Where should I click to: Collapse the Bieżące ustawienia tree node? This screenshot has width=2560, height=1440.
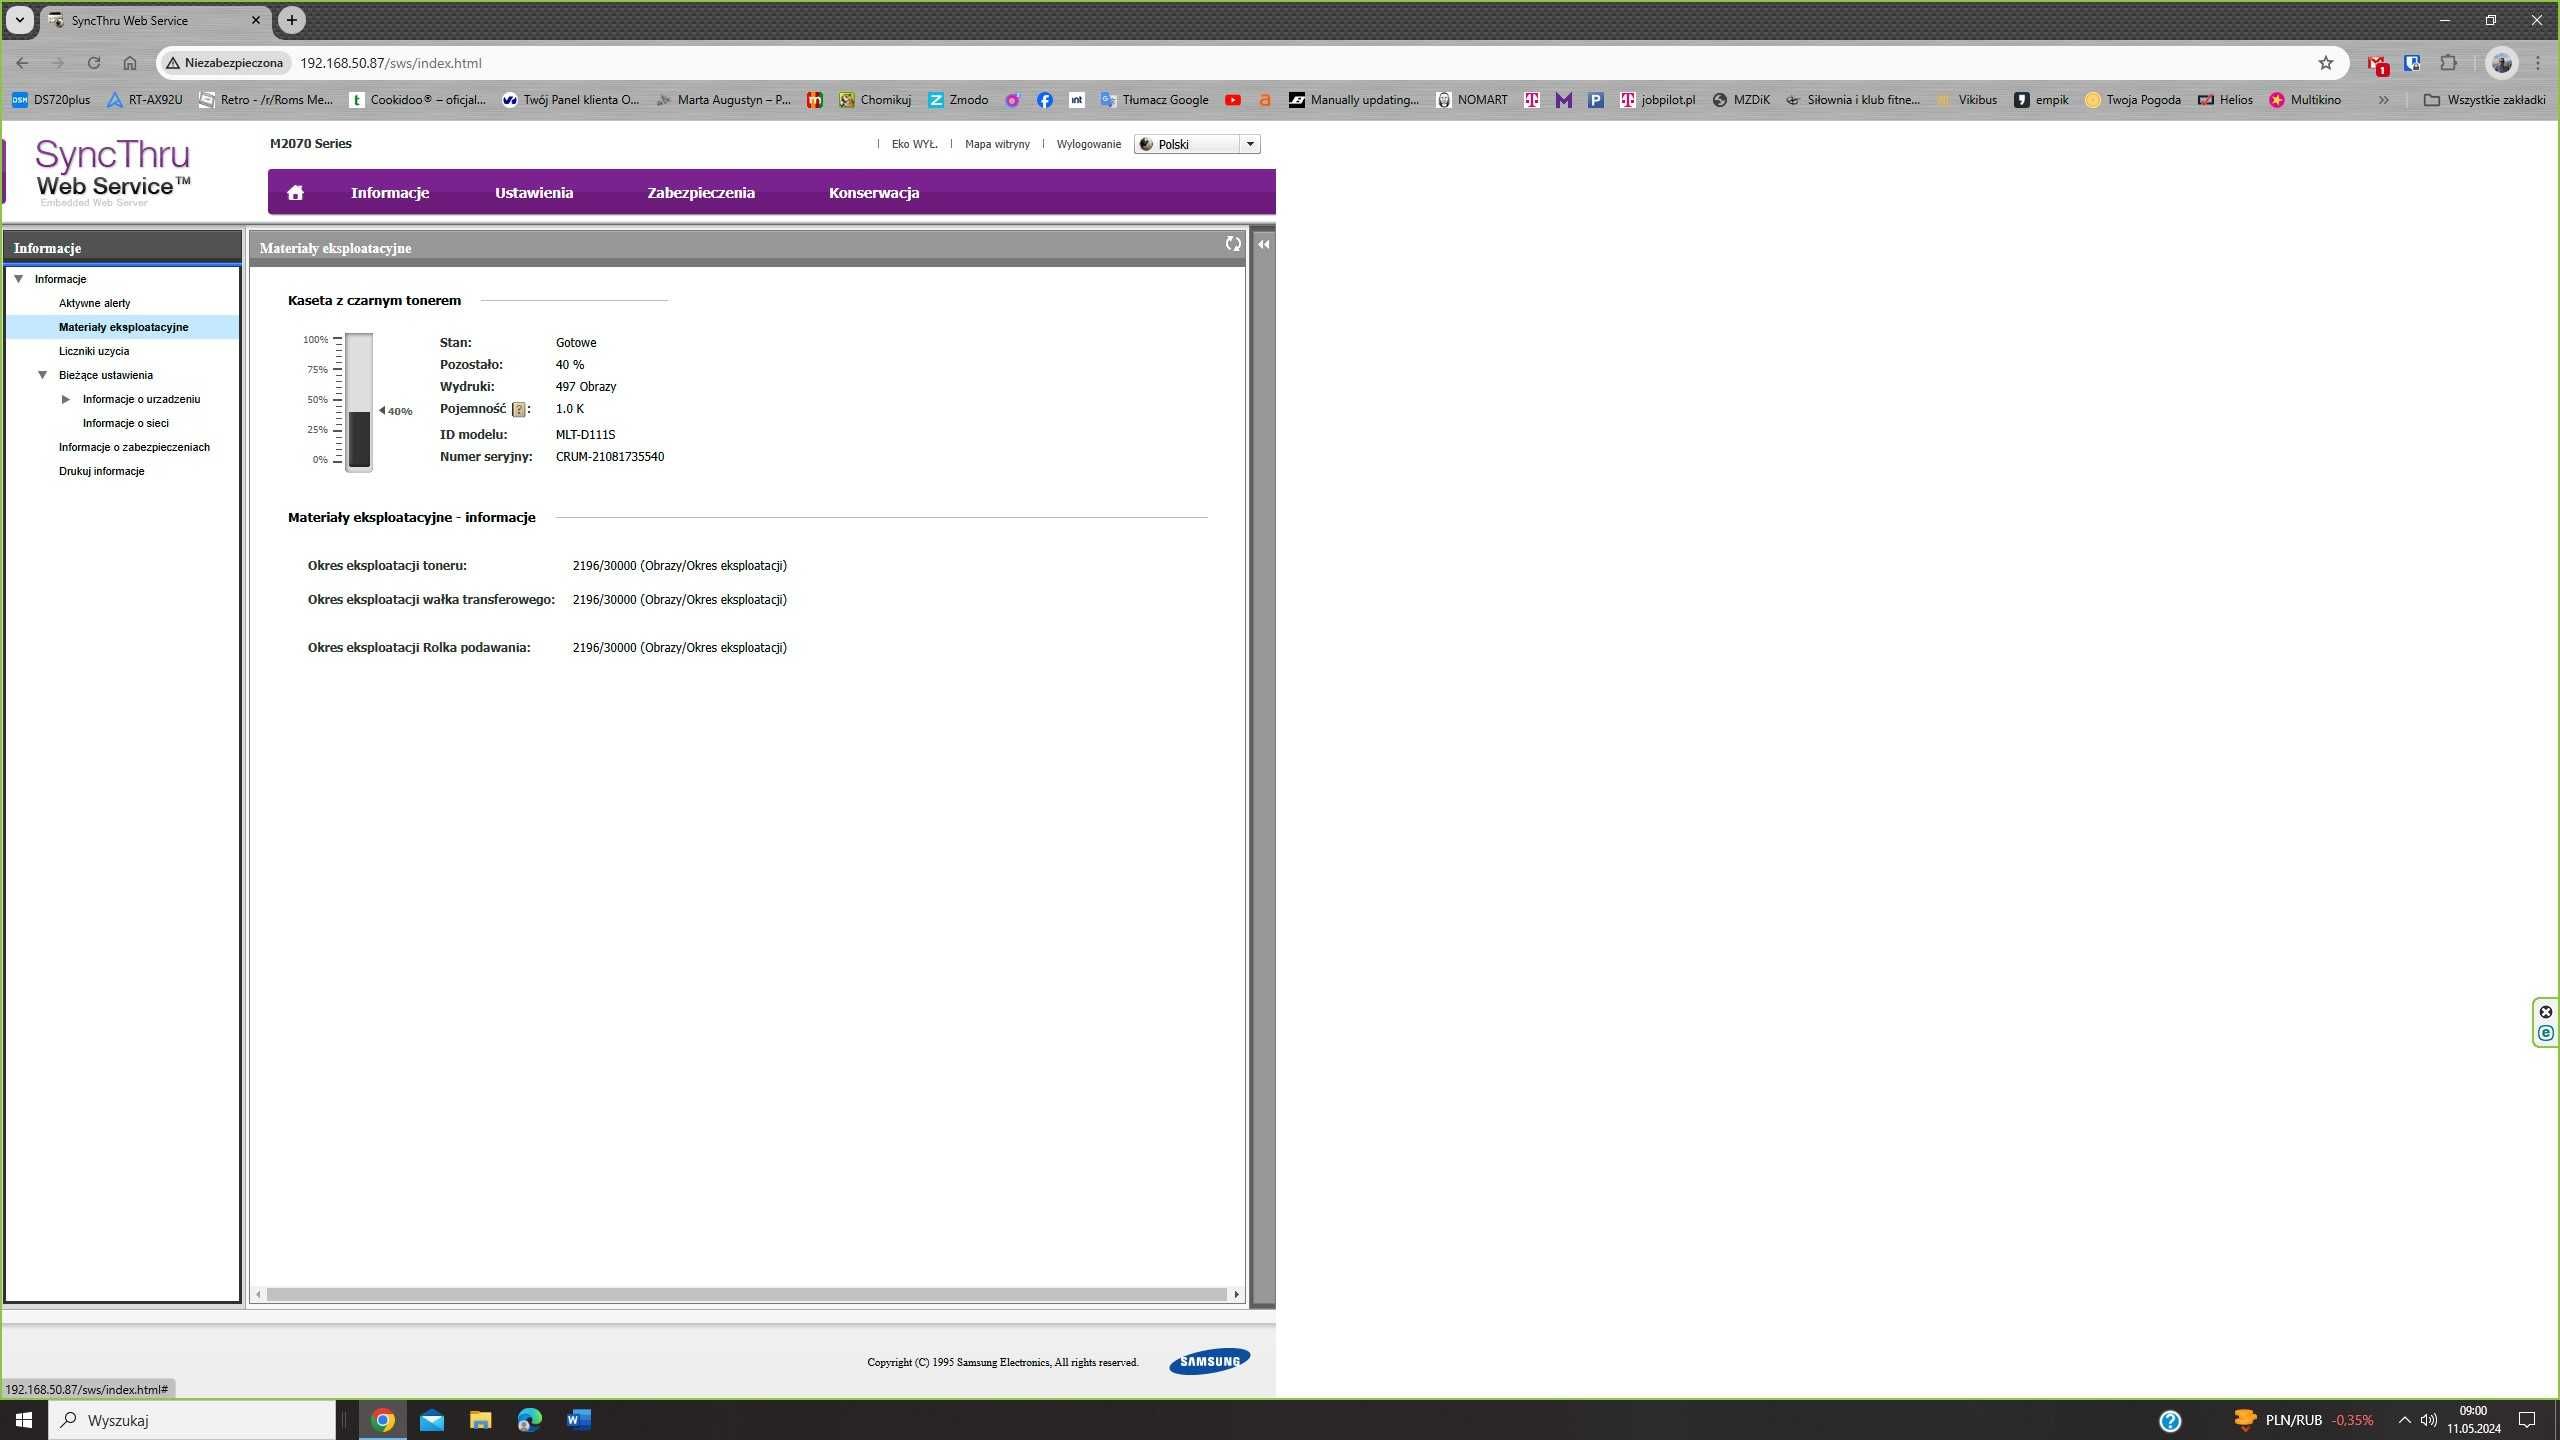(43, 375)
